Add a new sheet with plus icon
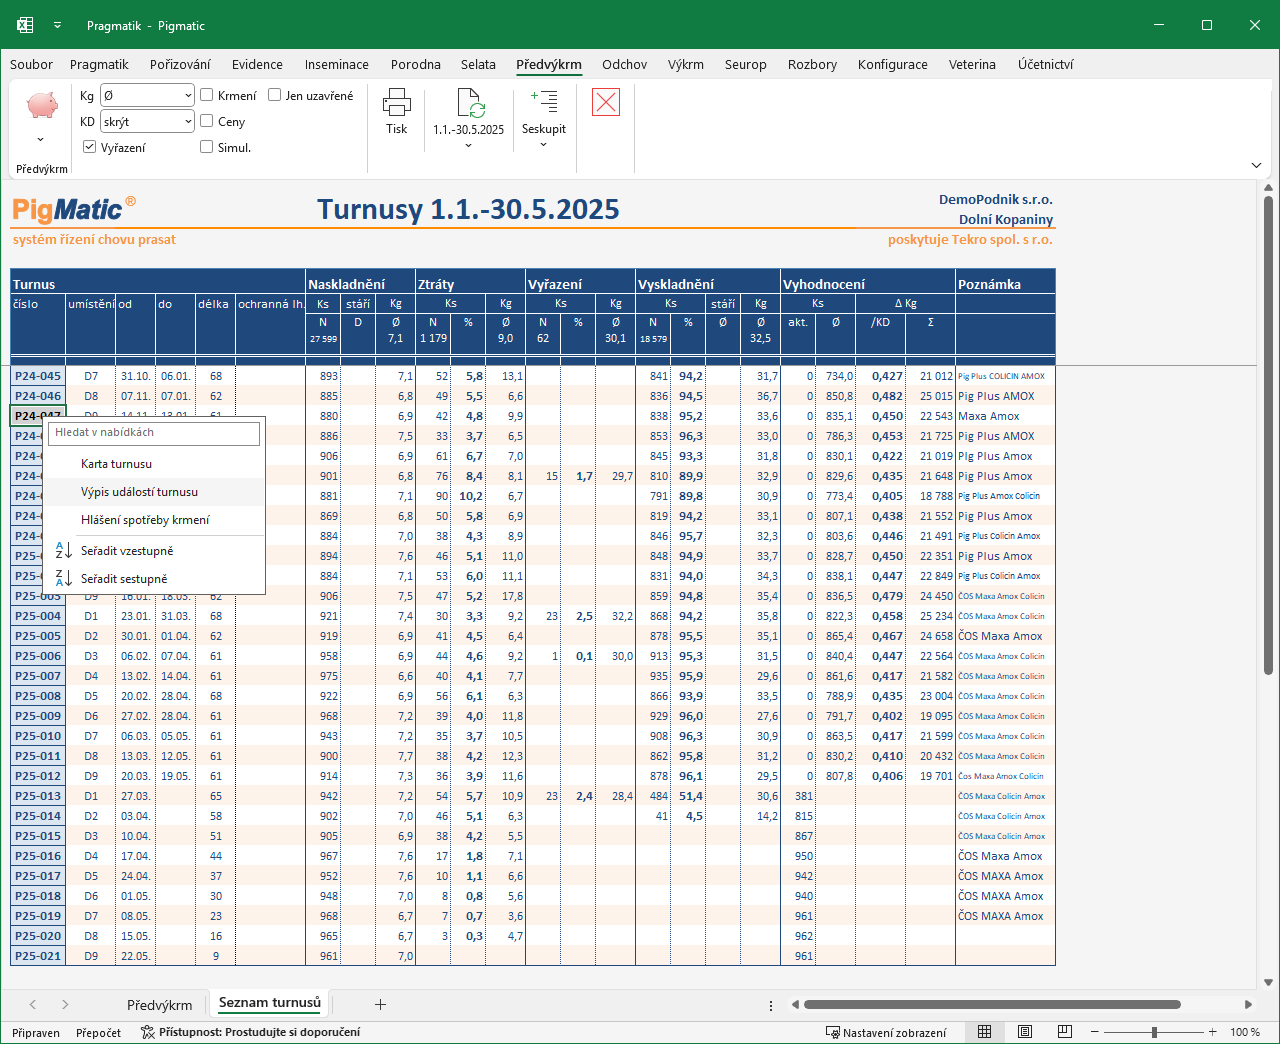The height and width of the screenshot is (1044, 1280). (380, 1004)
